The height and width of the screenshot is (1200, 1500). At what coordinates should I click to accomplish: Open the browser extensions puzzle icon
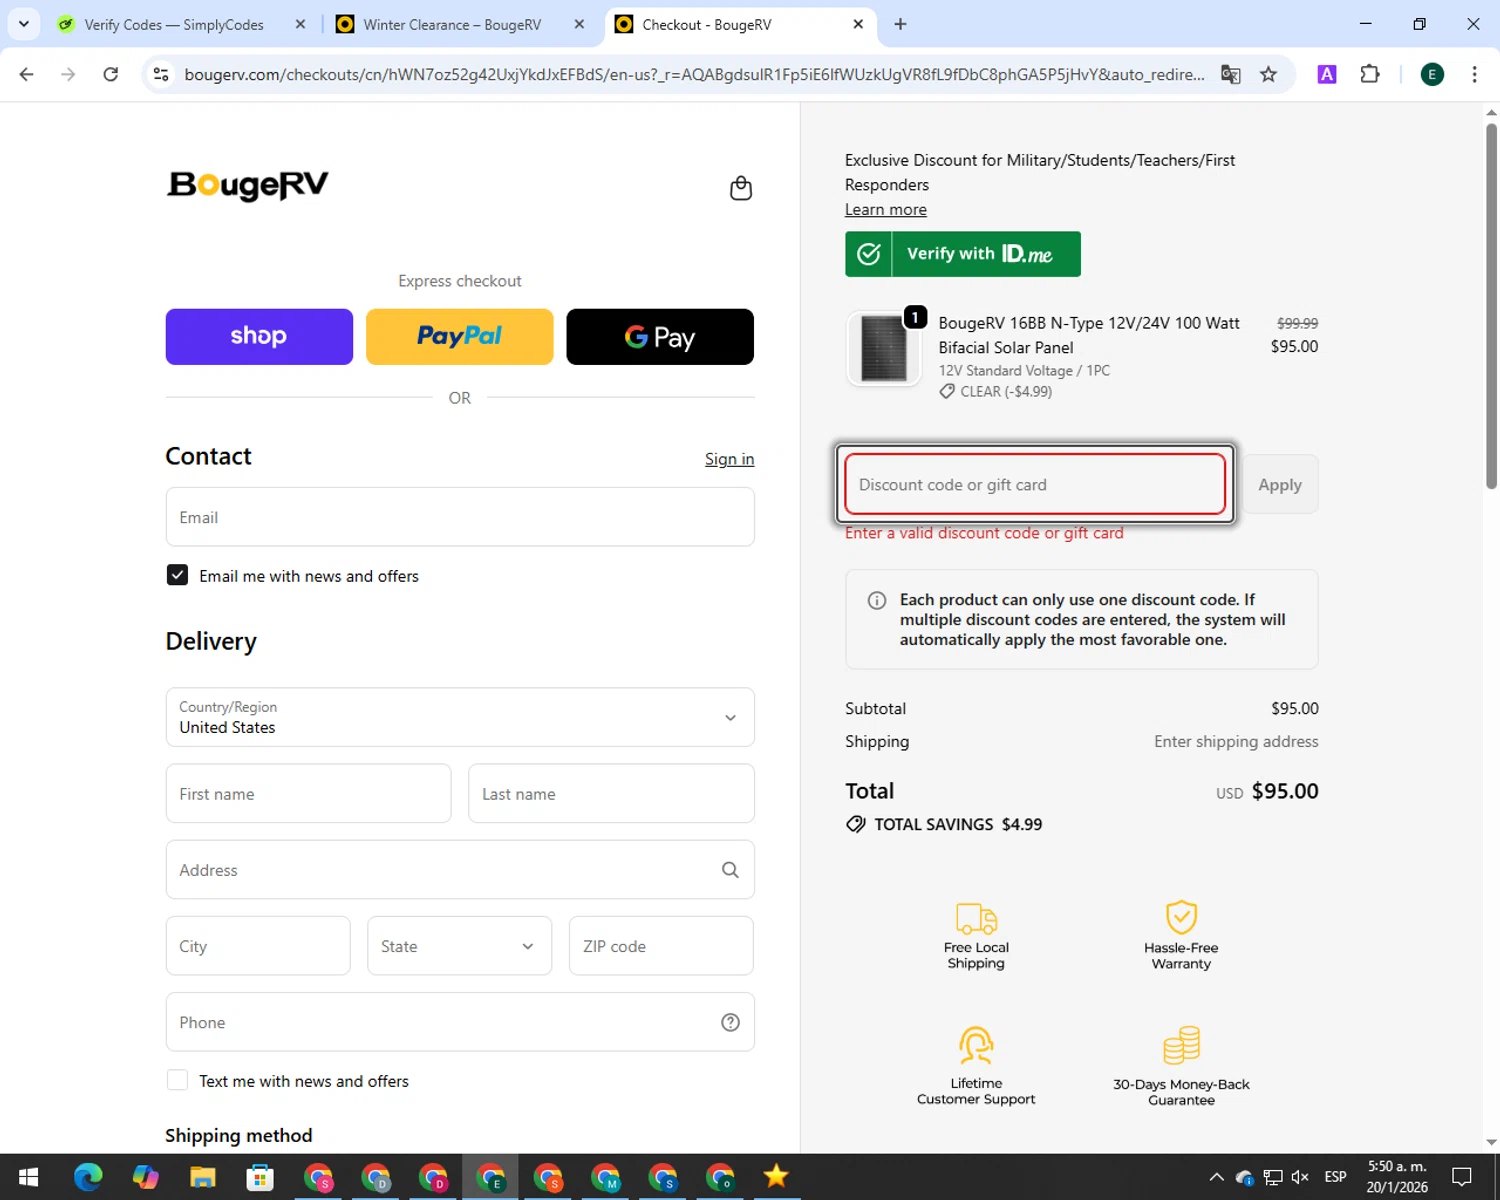click(1370, 74)
